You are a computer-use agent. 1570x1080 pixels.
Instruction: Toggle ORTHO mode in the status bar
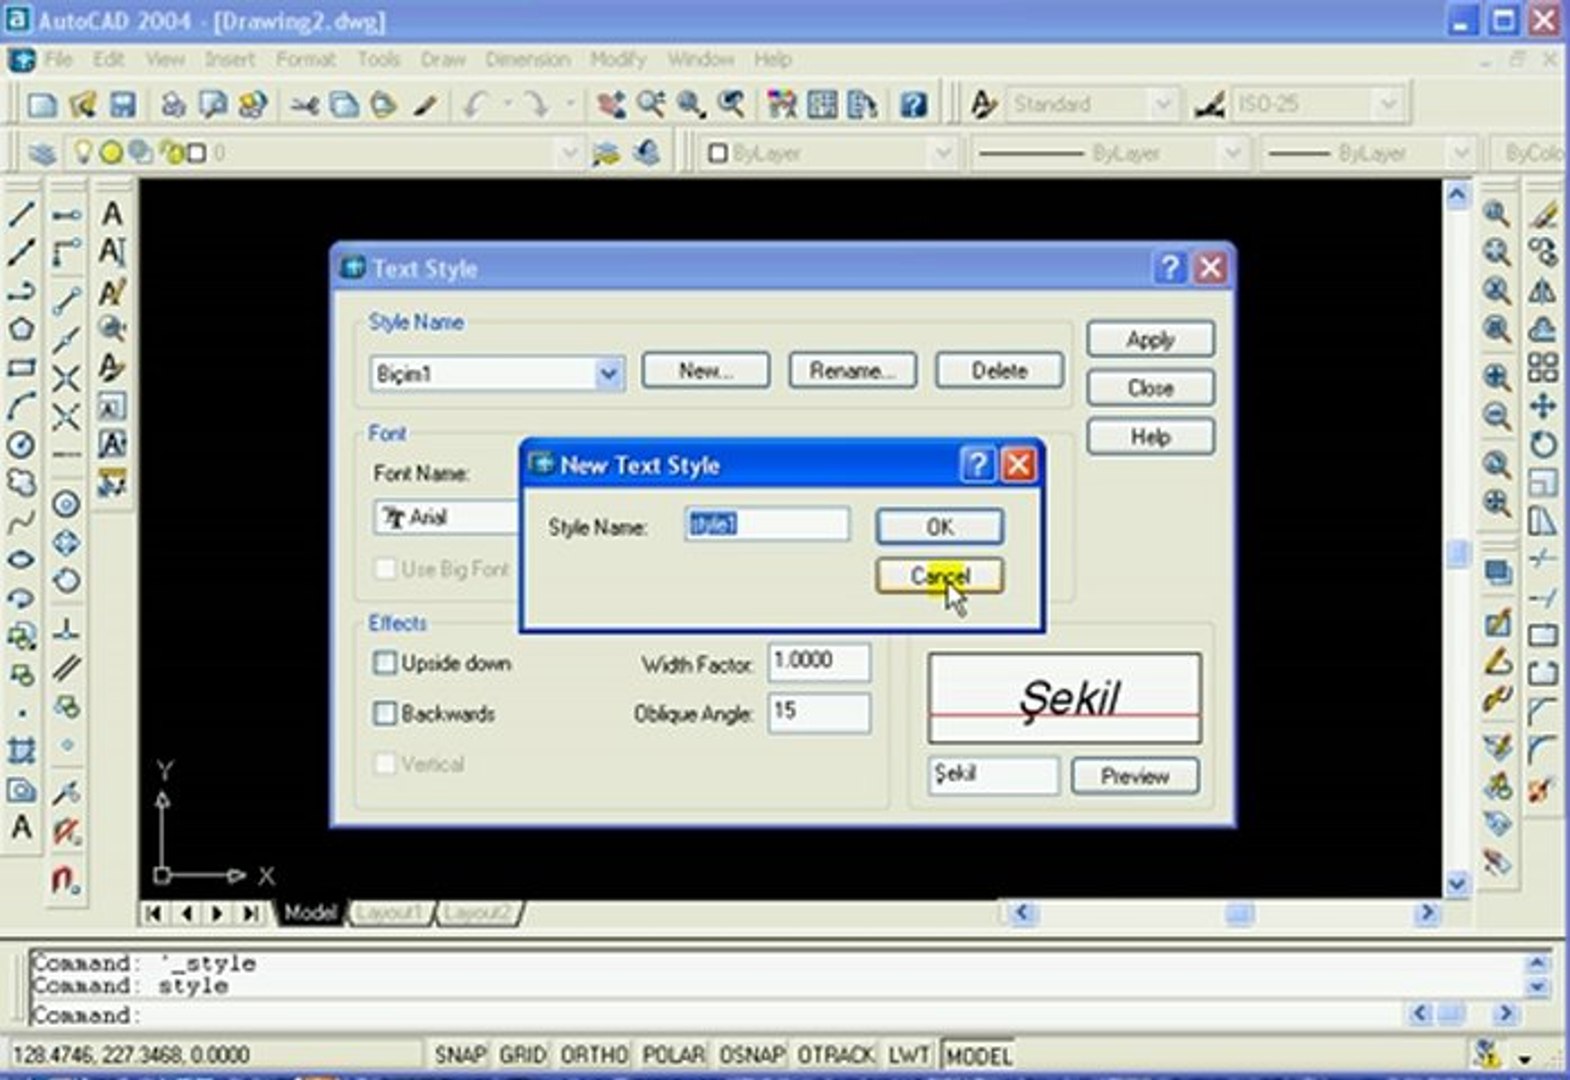[594, 1055]
